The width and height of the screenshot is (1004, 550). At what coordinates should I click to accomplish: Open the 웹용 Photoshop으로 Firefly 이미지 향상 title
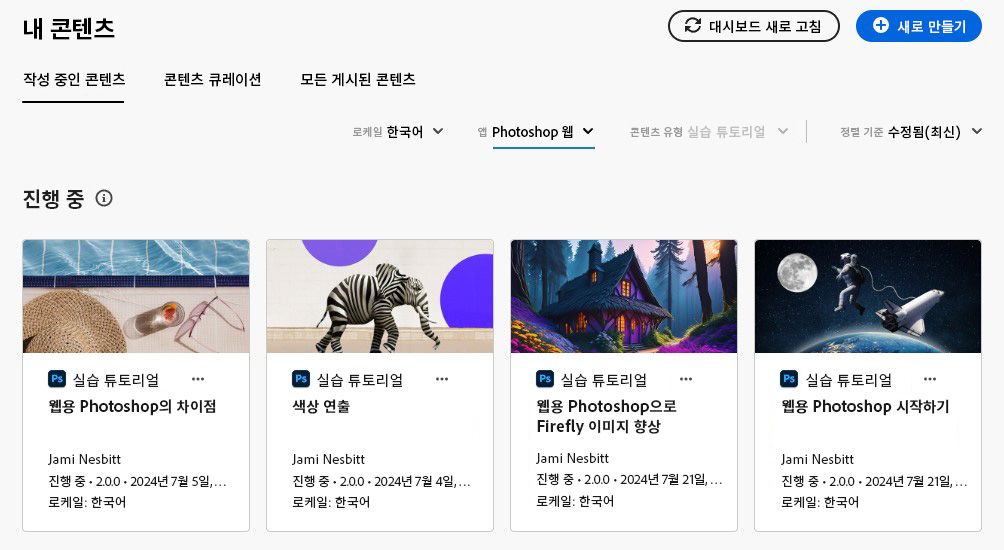[606, 416]
